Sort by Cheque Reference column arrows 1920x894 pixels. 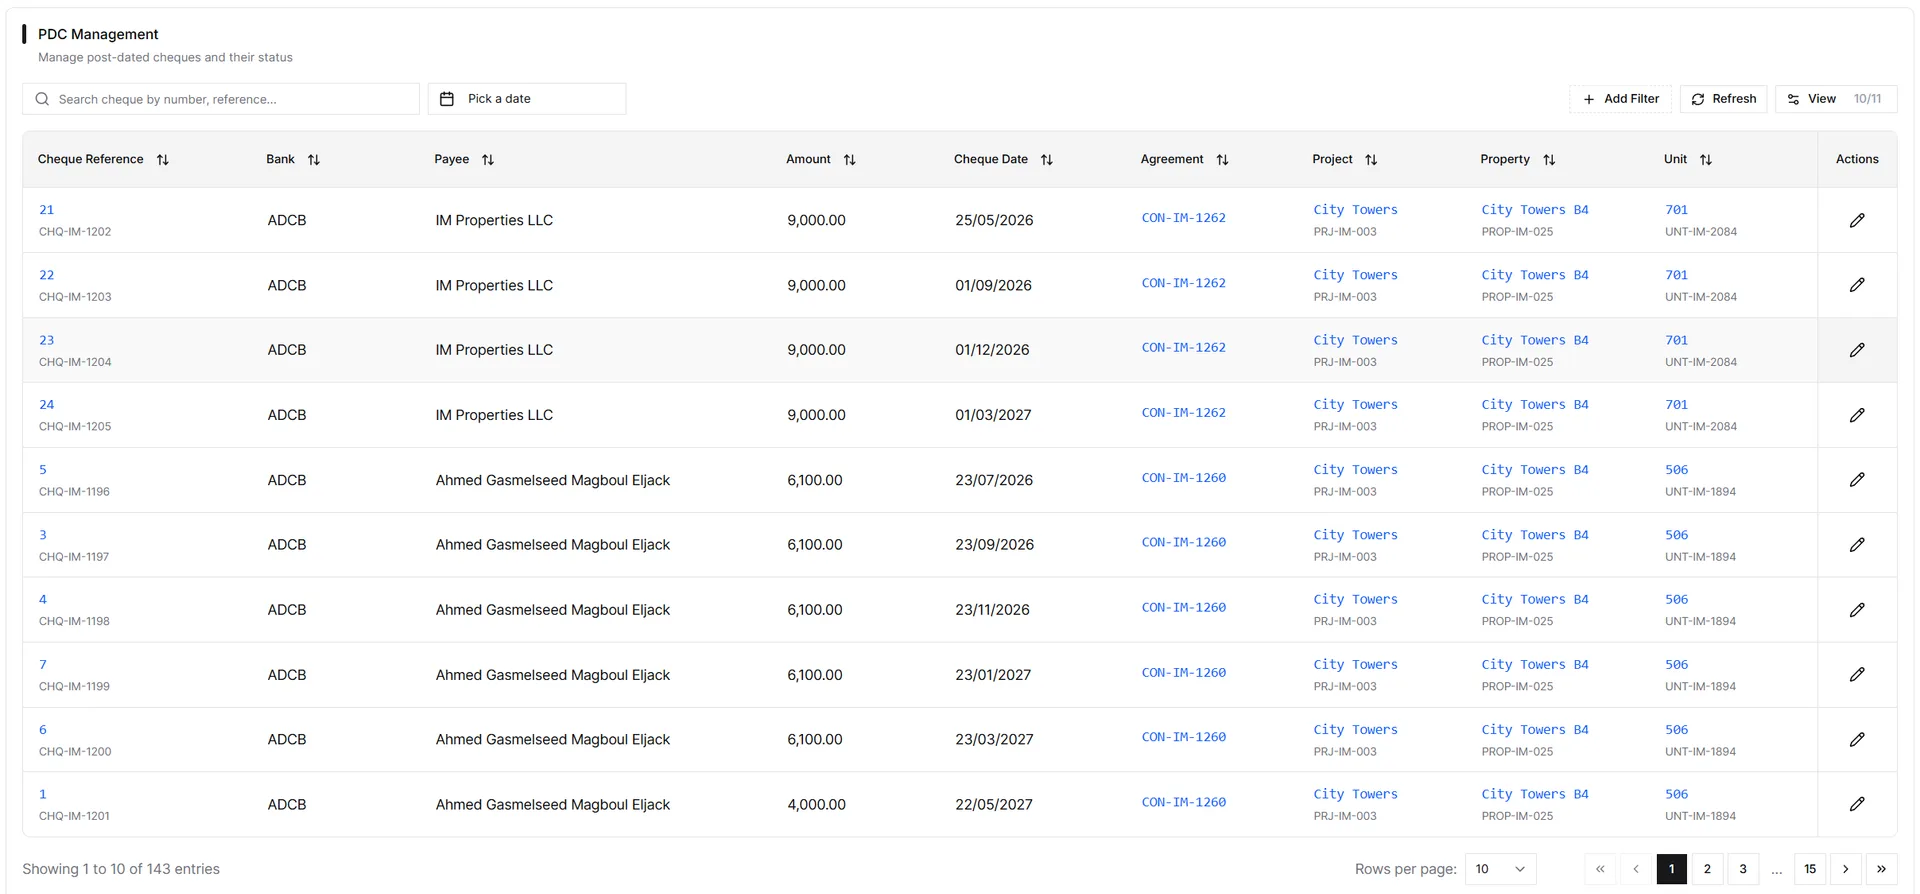point(163,160)
